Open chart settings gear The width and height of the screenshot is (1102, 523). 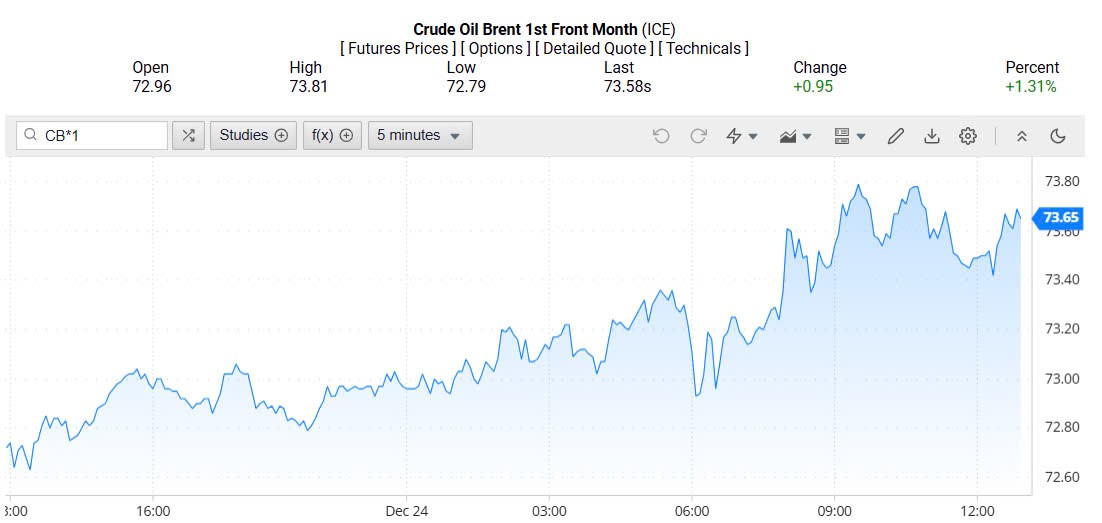[967, 136]
